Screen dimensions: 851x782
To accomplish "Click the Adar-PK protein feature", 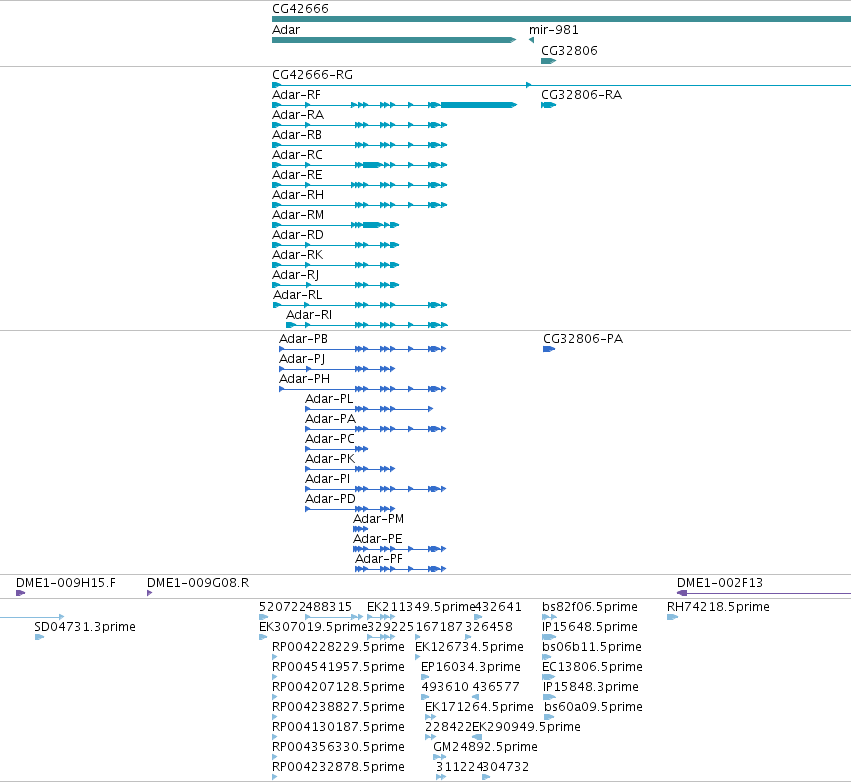I will pyautogui.click(x=350, y=469).
